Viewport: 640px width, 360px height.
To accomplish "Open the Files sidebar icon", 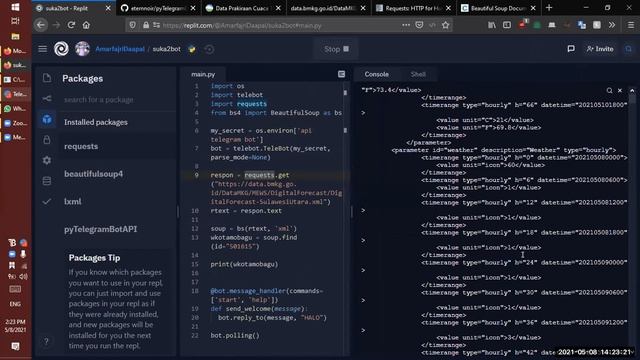I will pos(47,78).
